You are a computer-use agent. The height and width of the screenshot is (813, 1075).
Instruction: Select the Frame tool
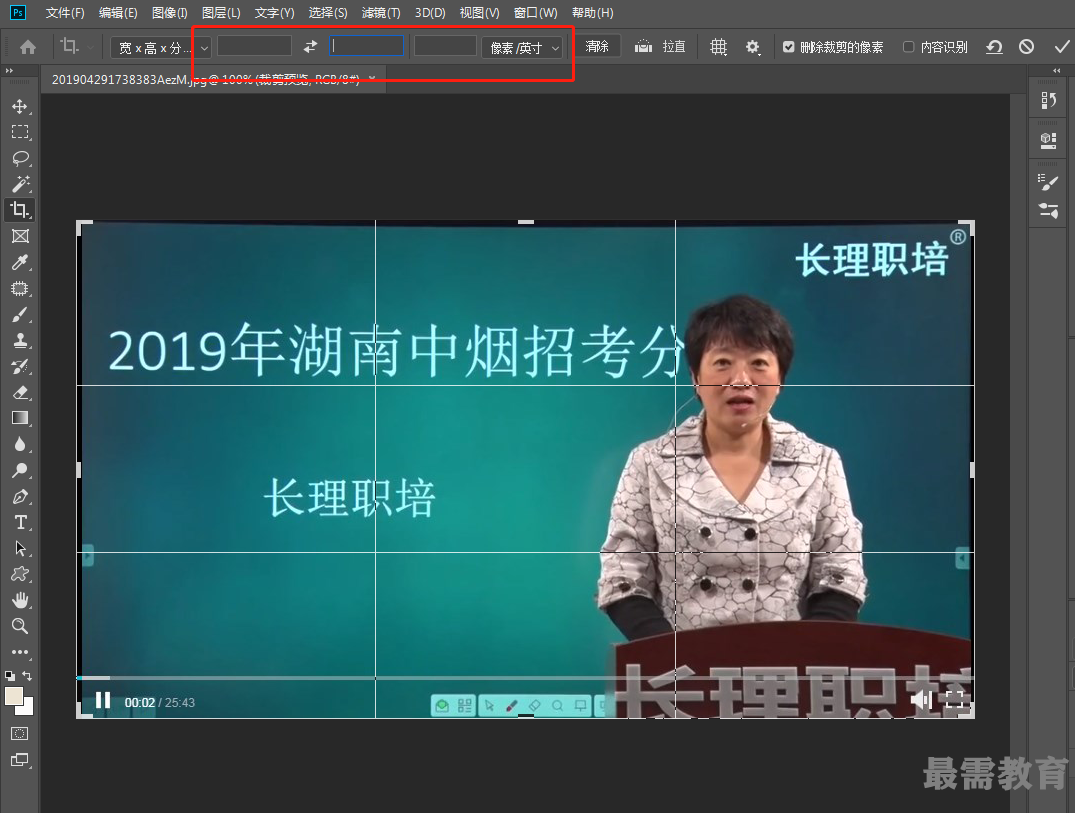point(20,236)
